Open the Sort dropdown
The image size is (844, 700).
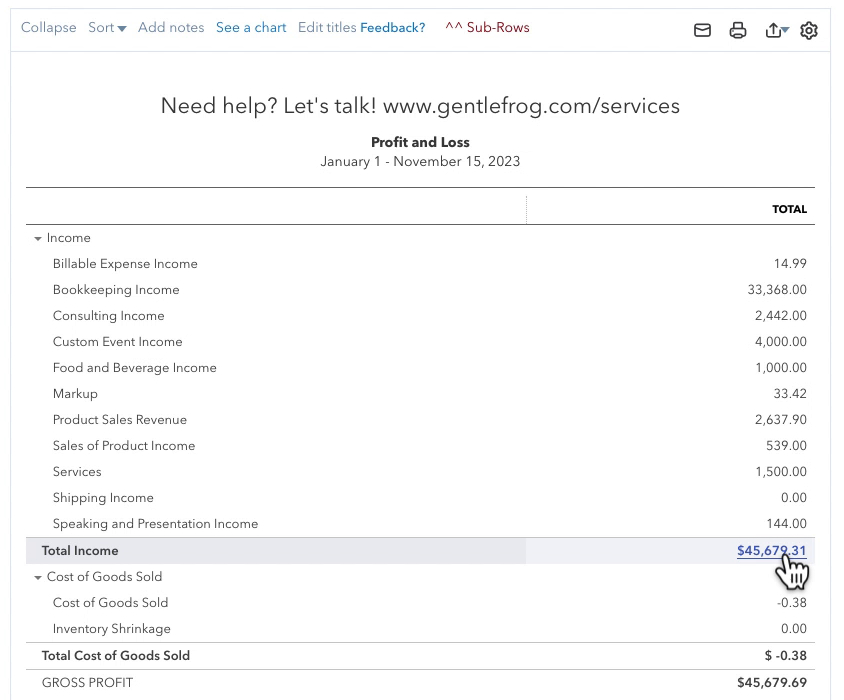(x=107, y=27)
